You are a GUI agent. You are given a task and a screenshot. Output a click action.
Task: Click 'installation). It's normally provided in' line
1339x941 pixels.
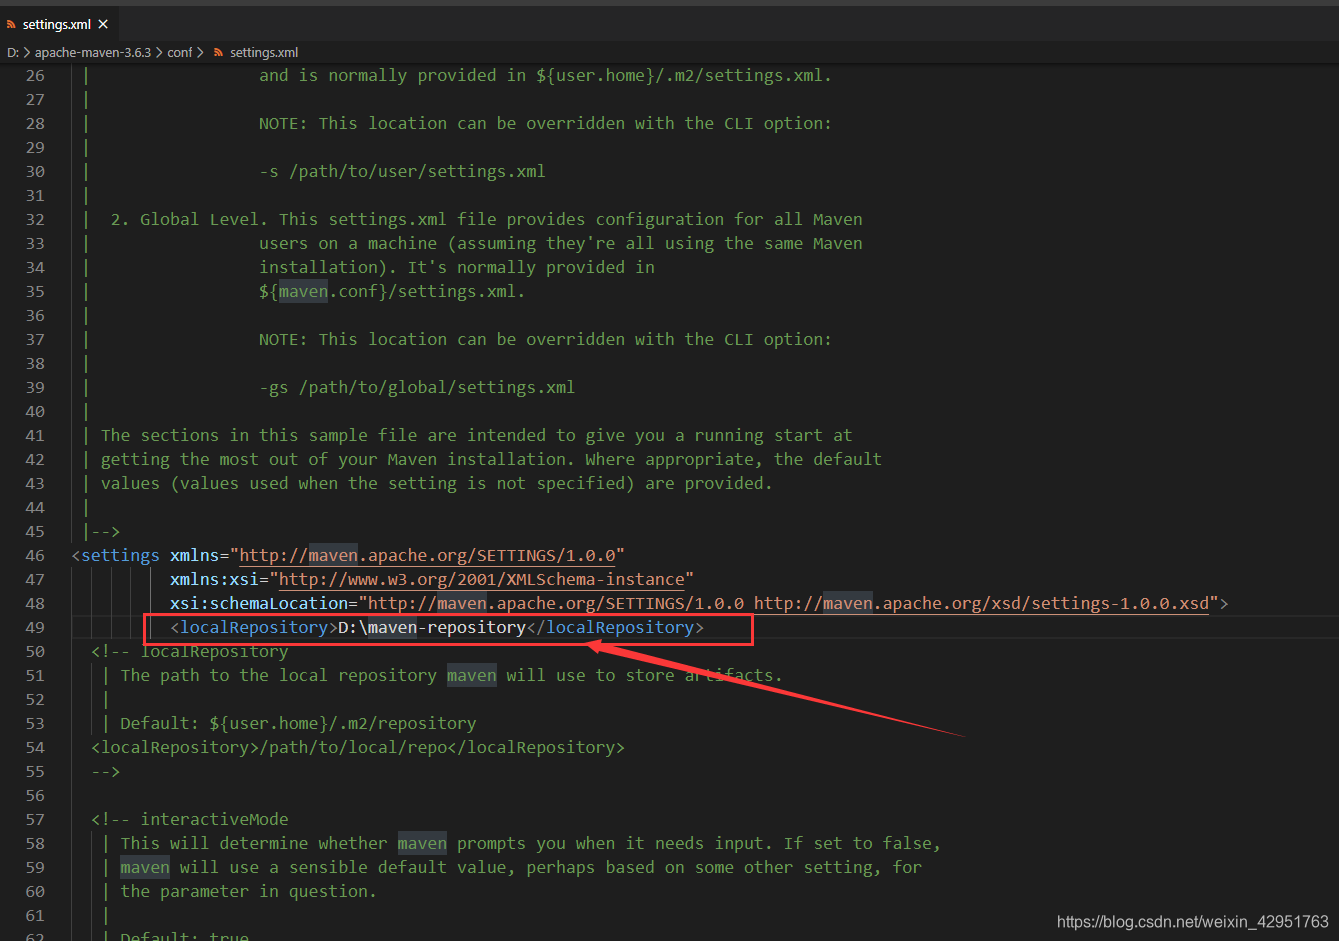point(457,267)
